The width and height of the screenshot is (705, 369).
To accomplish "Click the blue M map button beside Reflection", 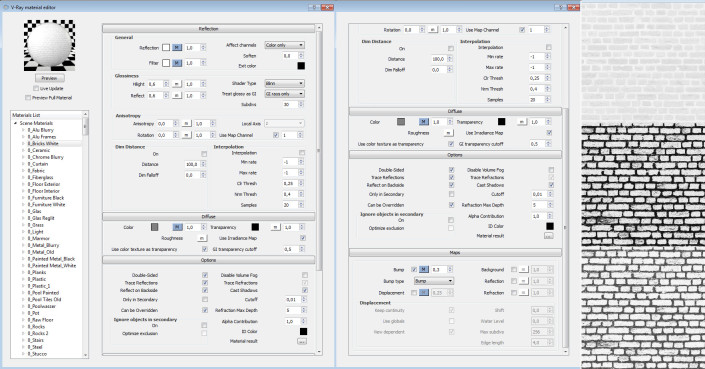I will (177, 48).
